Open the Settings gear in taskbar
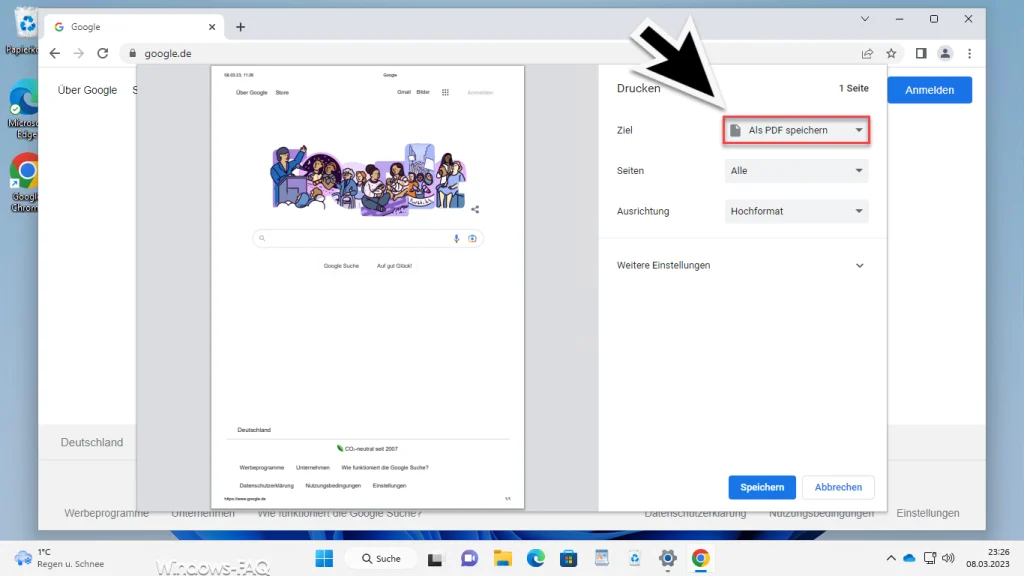Screen dimensions: 1024x576 click(x=667, y=558)
